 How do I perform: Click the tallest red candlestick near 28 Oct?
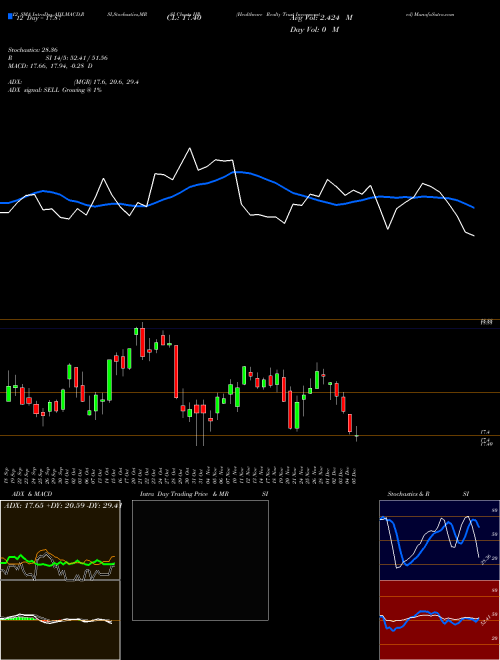click(176, 371)
